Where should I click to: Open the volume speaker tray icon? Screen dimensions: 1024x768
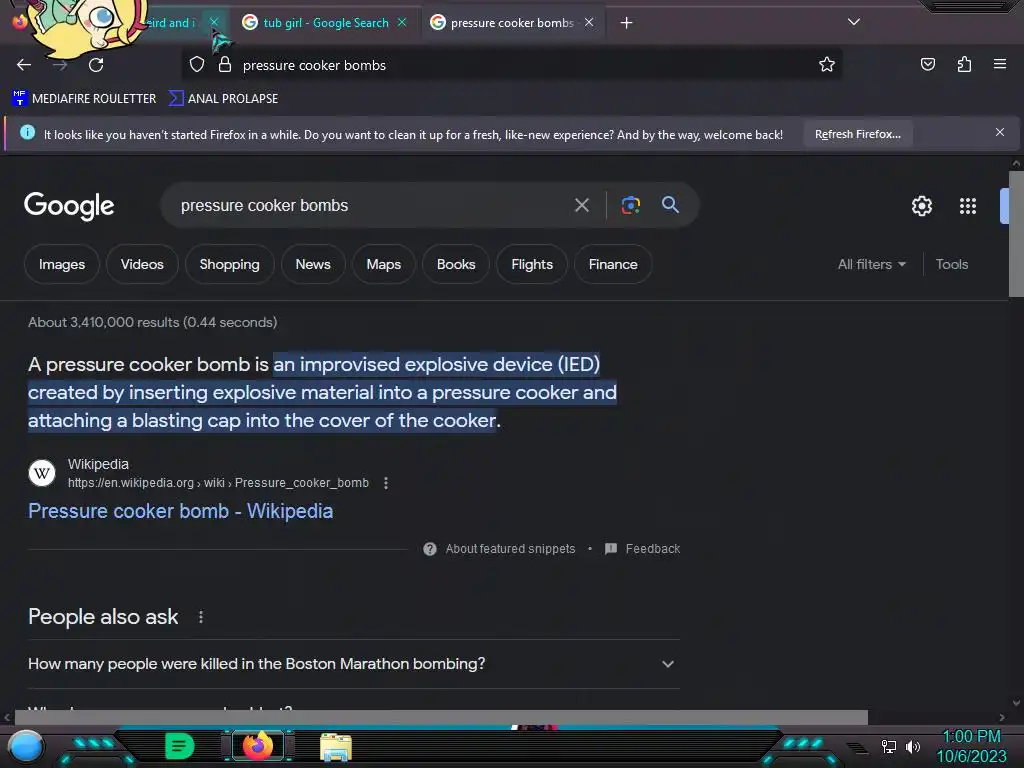pos(912,746)
